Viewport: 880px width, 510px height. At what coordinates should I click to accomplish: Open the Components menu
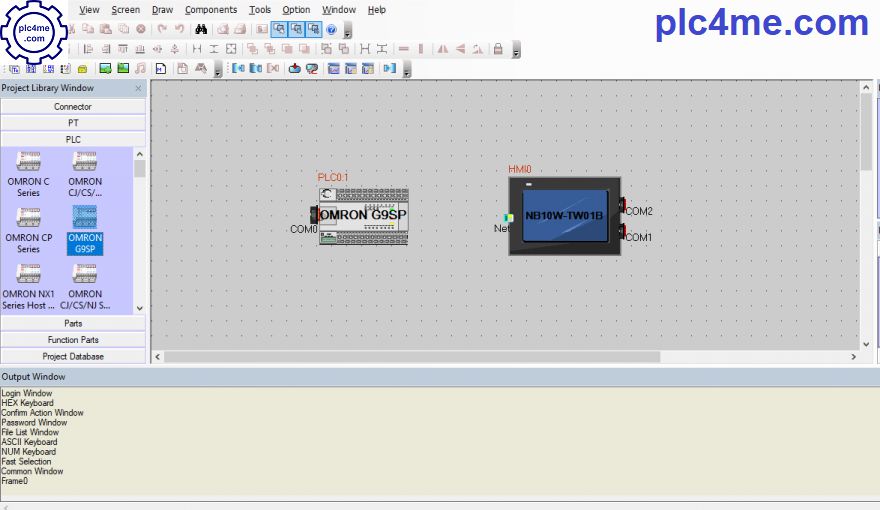[210, 9]
